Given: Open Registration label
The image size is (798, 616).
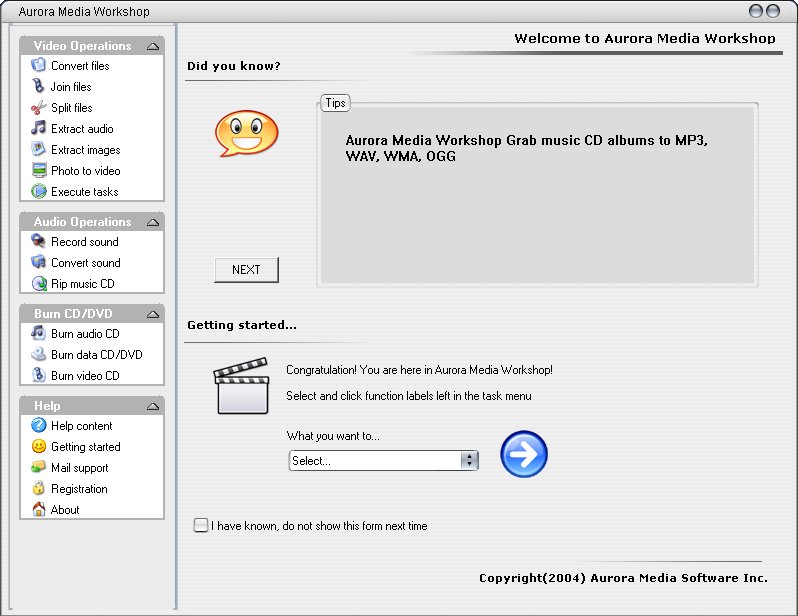Looking at the screenshot, I should pos(79,489).
